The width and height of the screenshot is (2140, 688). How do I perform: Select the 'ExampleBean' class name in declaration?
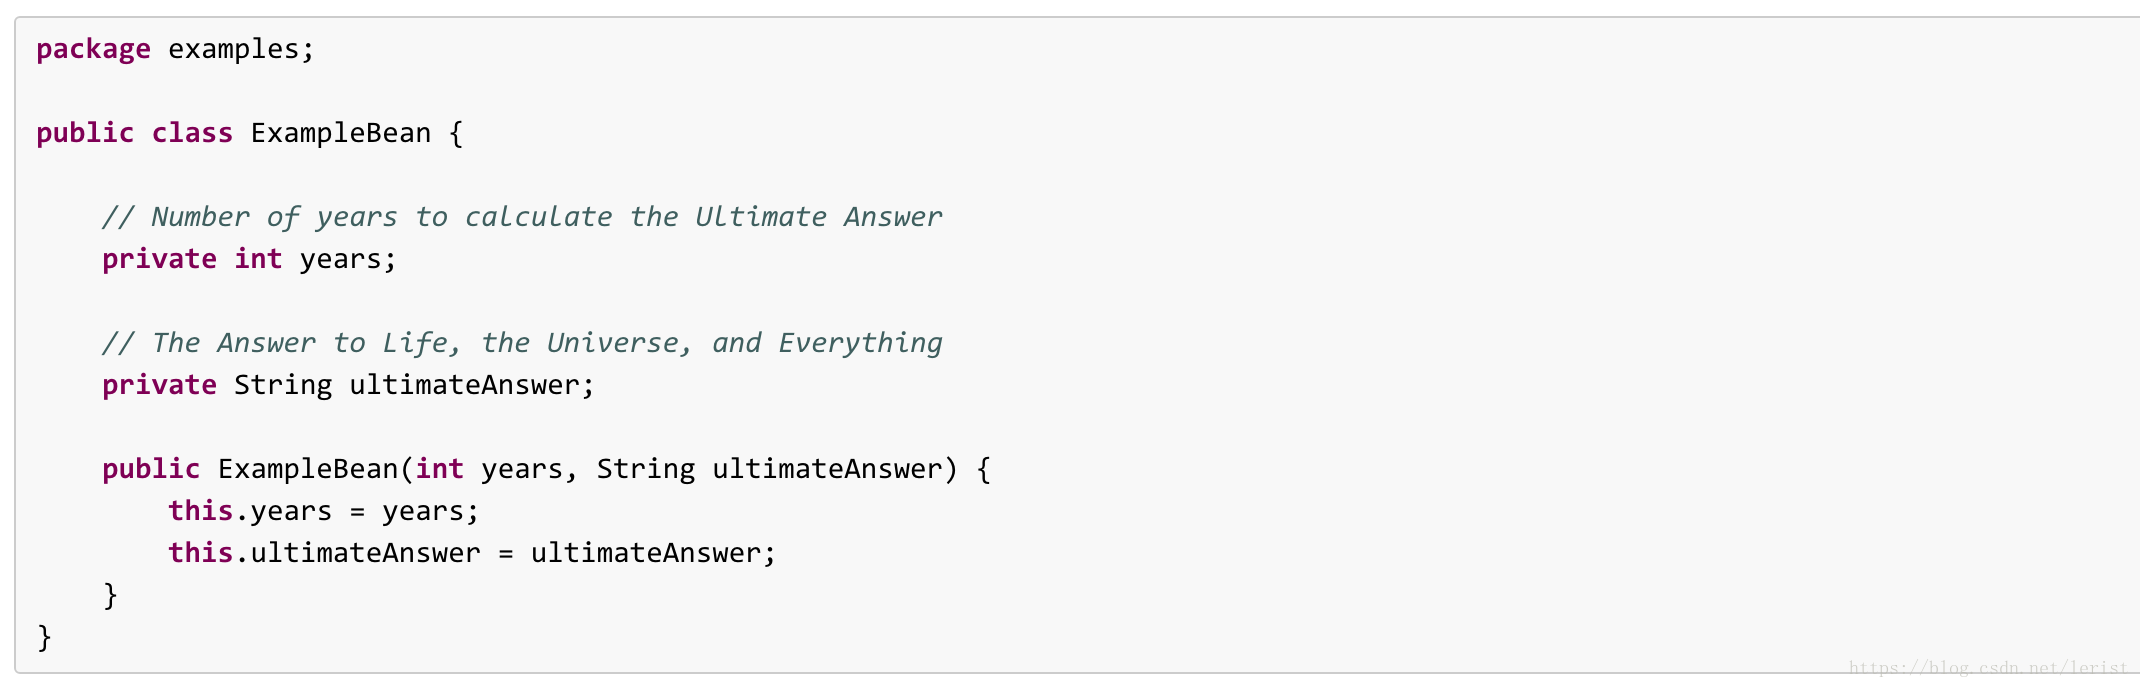pyautogui.click(x=341, y=133)
